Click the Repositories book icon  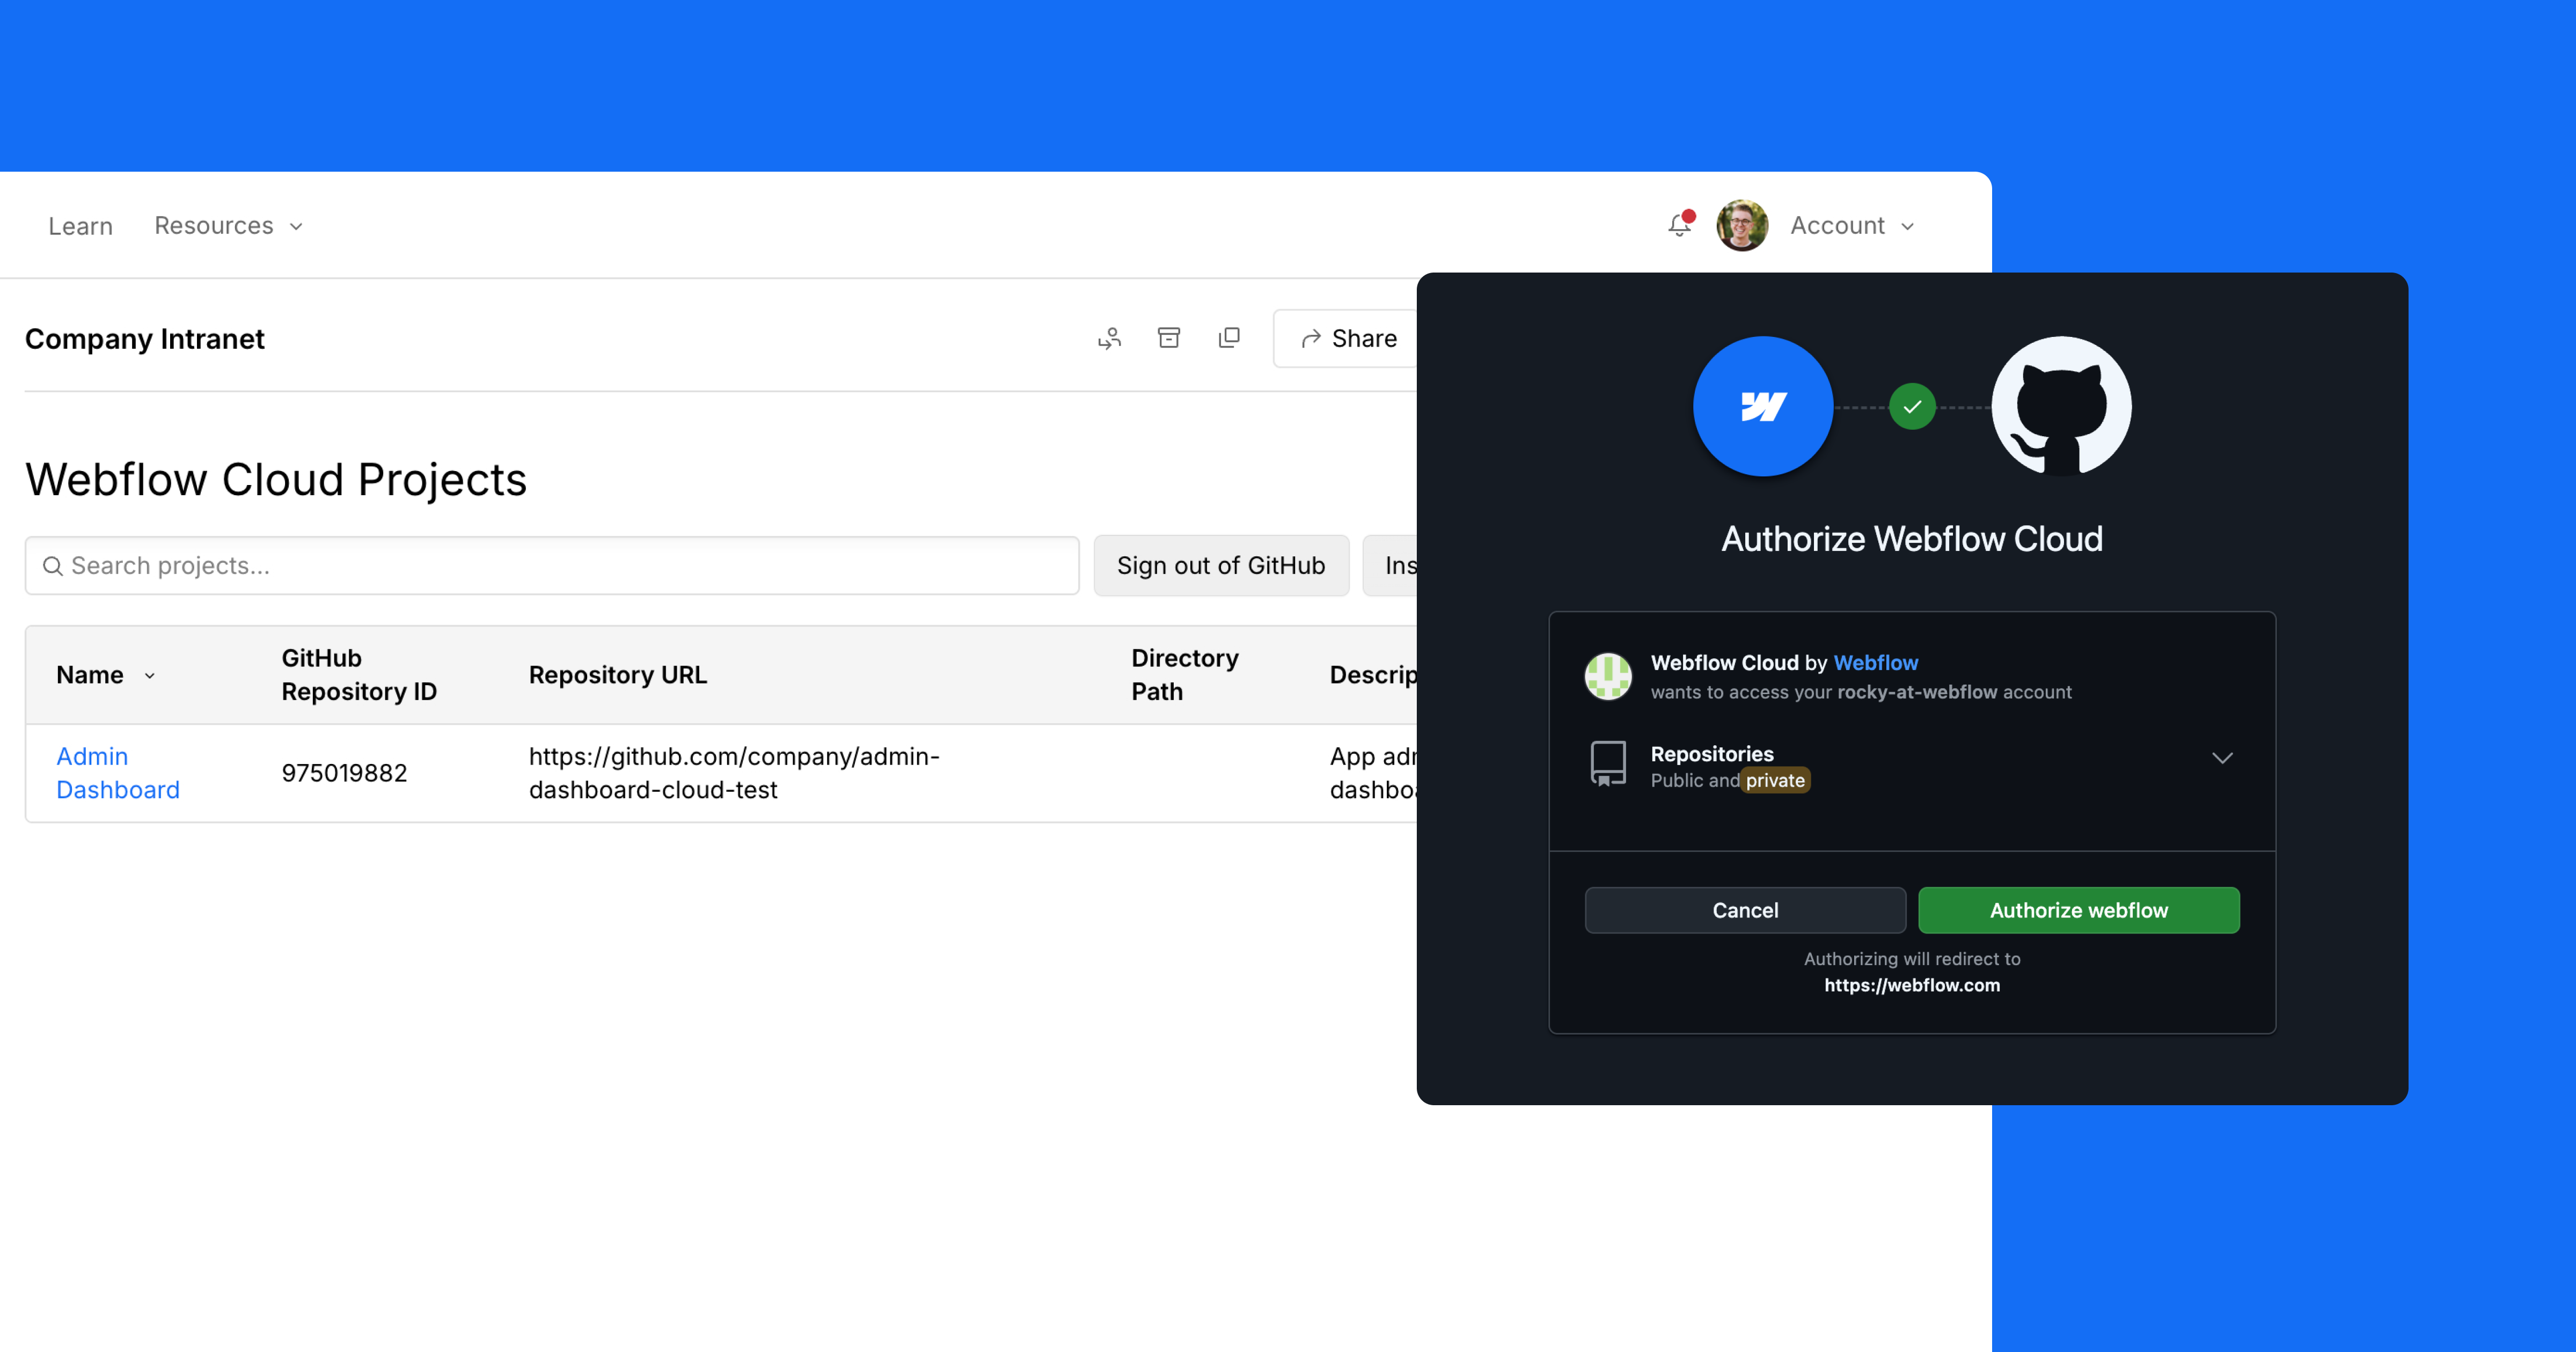coord(1608,764)
